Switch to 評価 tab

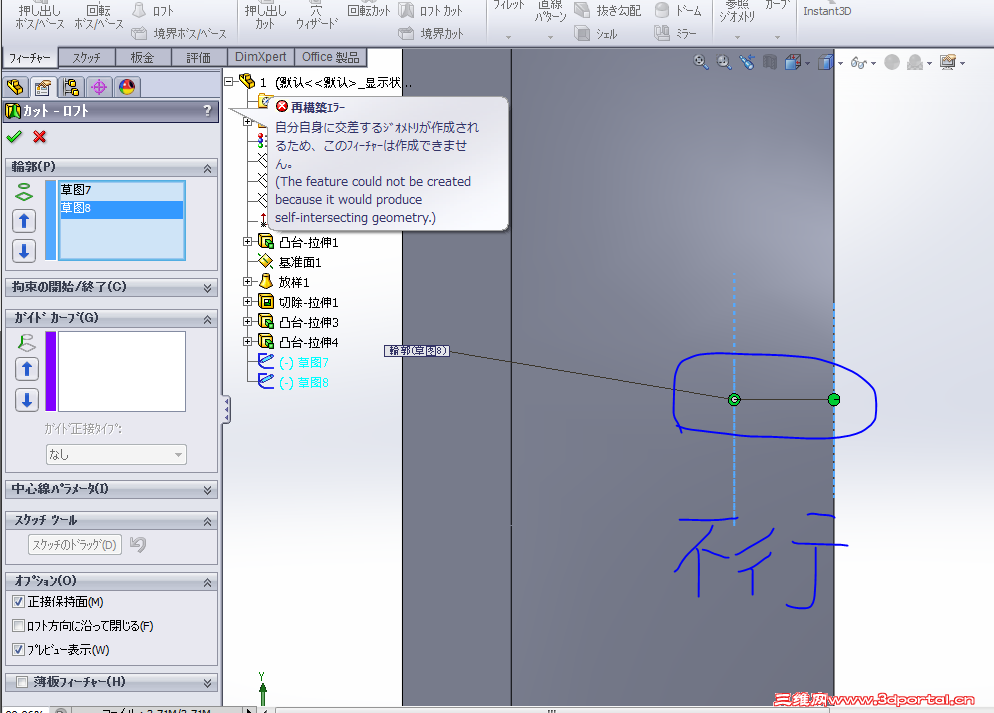pos(199,58)
